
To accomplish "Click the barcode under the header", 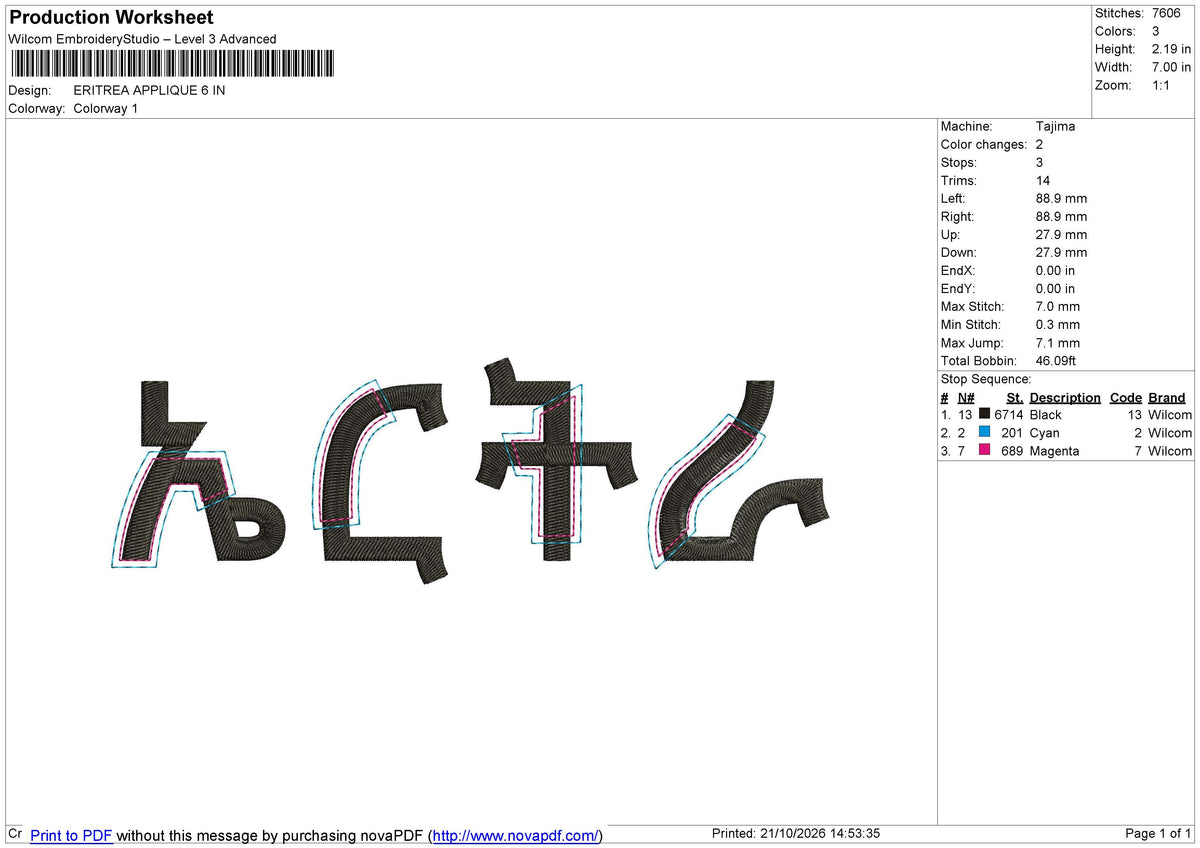I will pos(172,64).
